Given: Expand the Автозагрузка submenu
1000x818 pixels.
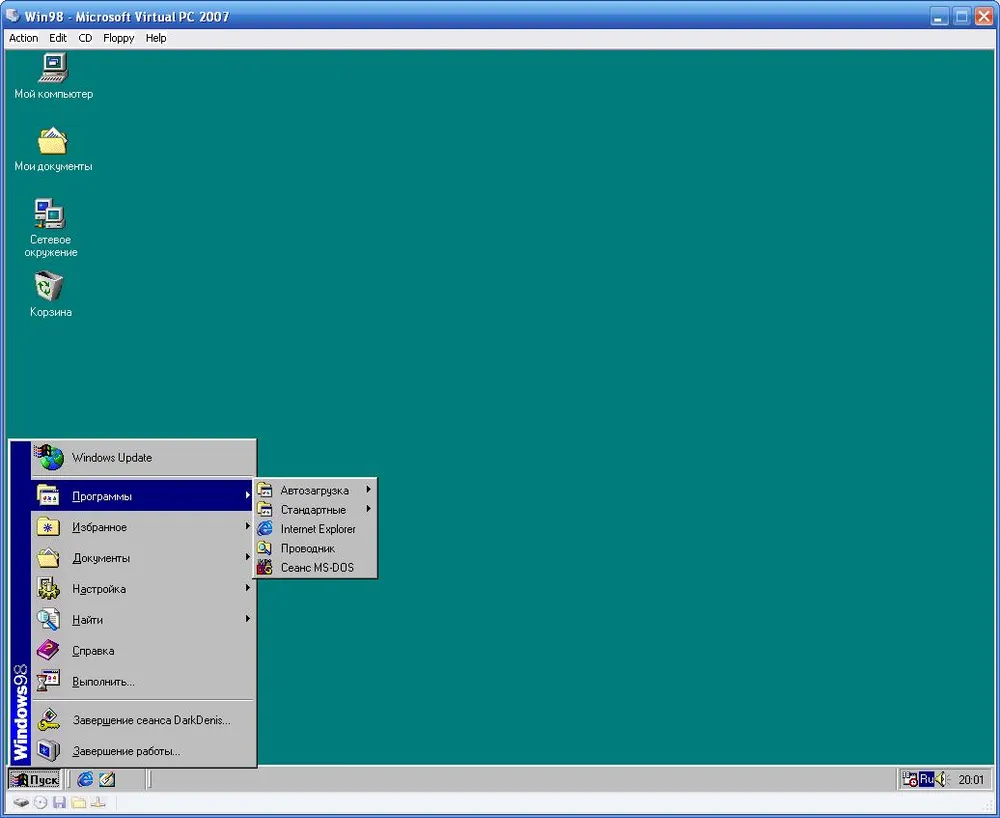Looking at the screenshot, I should pyautogui.click(x=314, y=490).
